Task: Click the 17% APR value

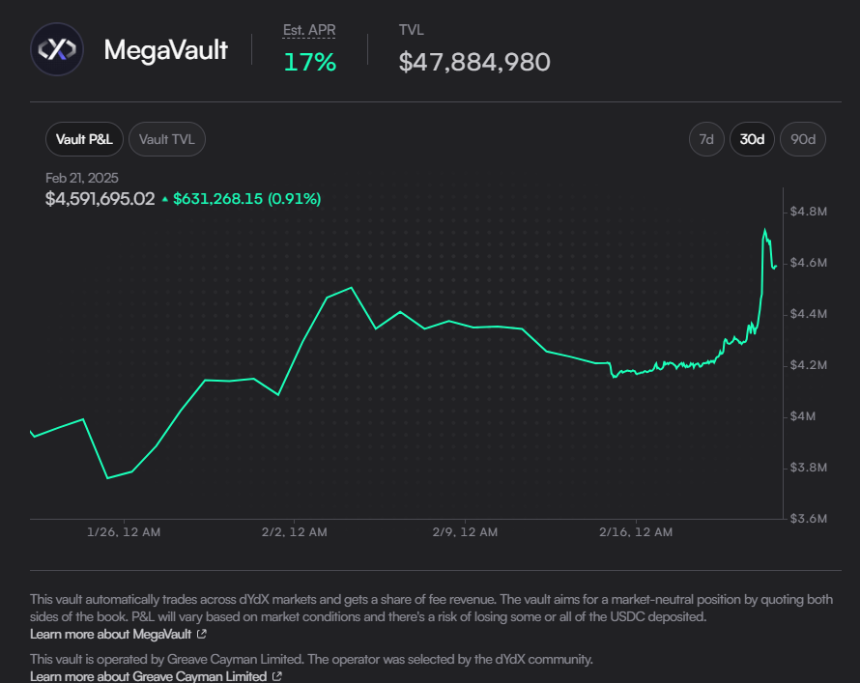Action: [x=310, y=62]
